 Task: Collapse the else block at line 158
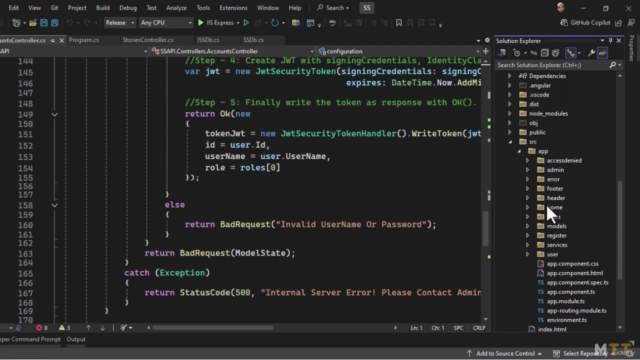[54, 205]
